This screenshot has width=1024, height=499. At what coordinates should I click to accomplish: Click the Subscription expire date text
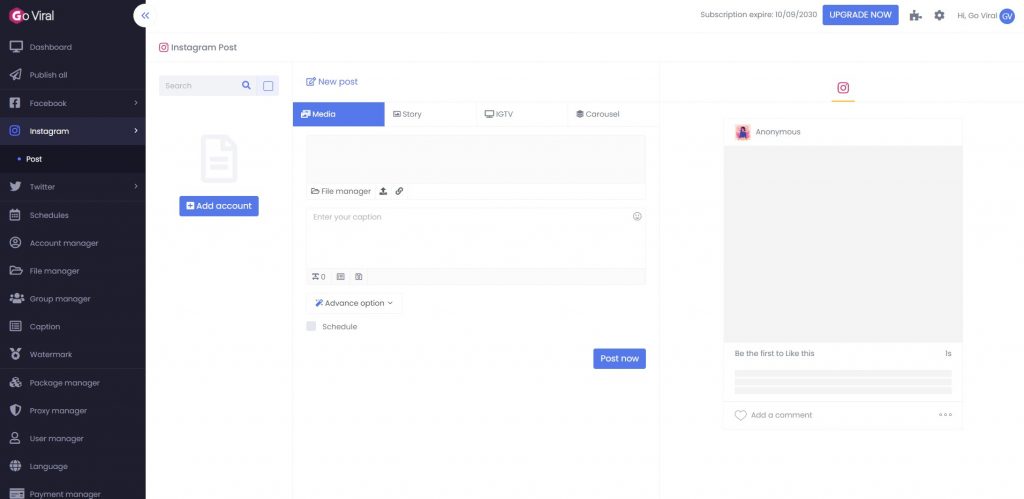point(758,15)
